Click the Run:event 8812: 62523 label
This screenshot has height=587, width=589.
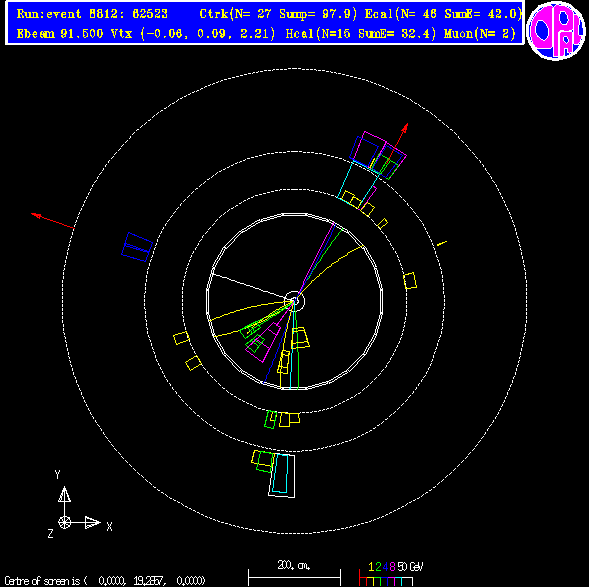(92, 14)
